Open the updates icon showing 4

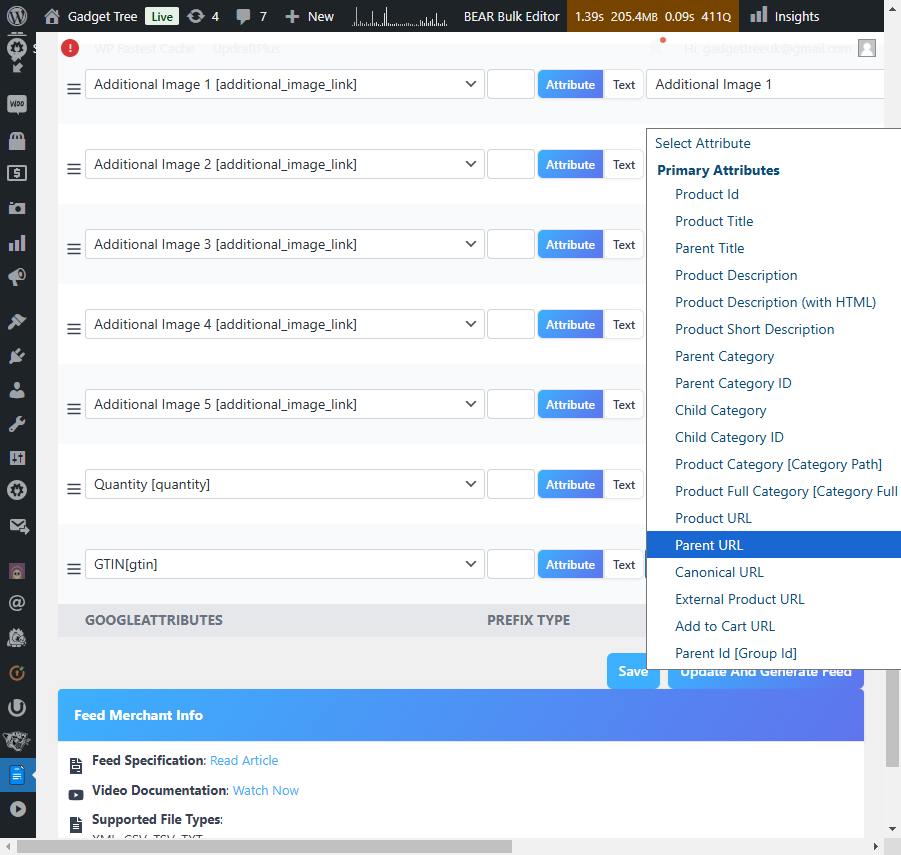coord(196,16)
